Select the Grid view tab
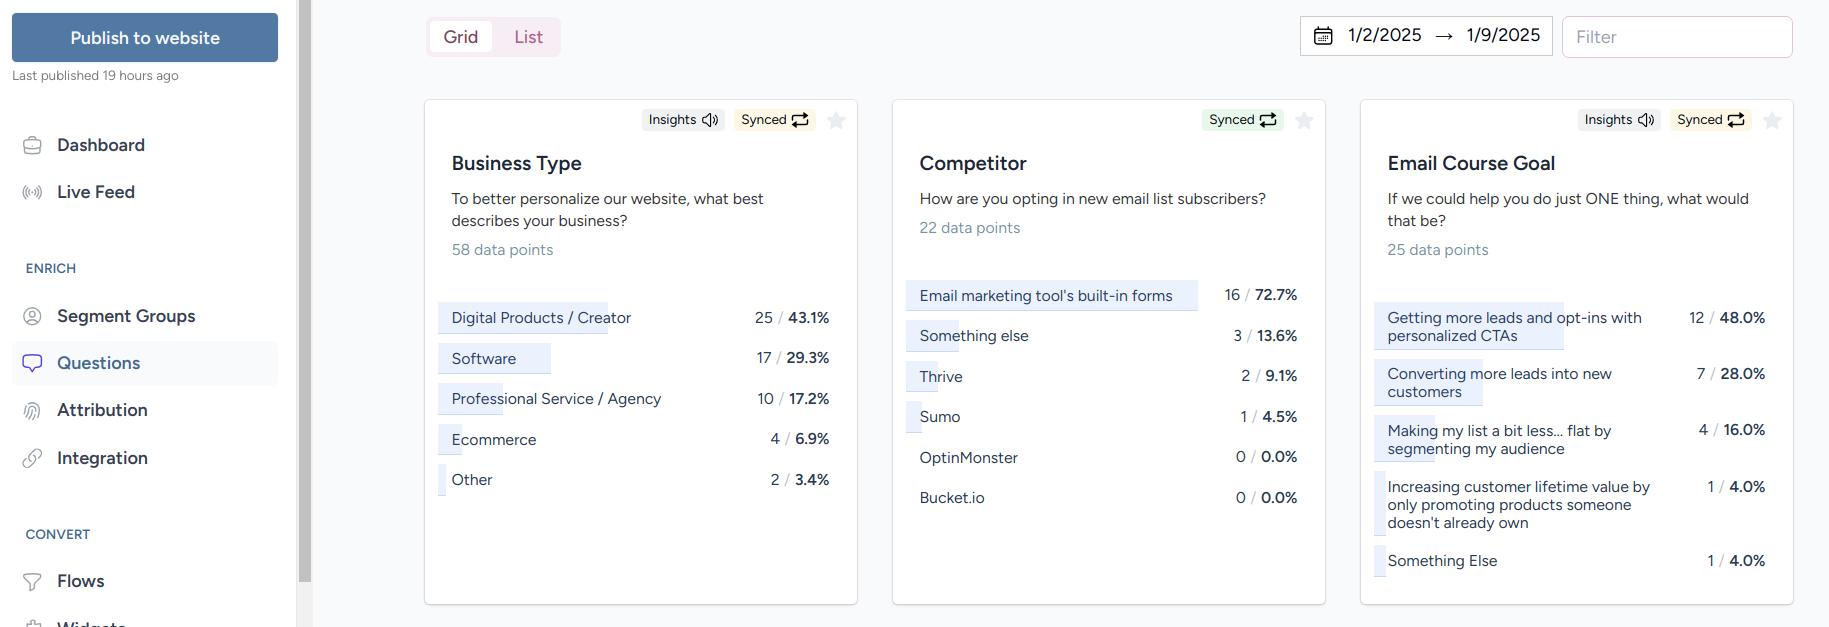The image size is (1829, 627). 461,37
